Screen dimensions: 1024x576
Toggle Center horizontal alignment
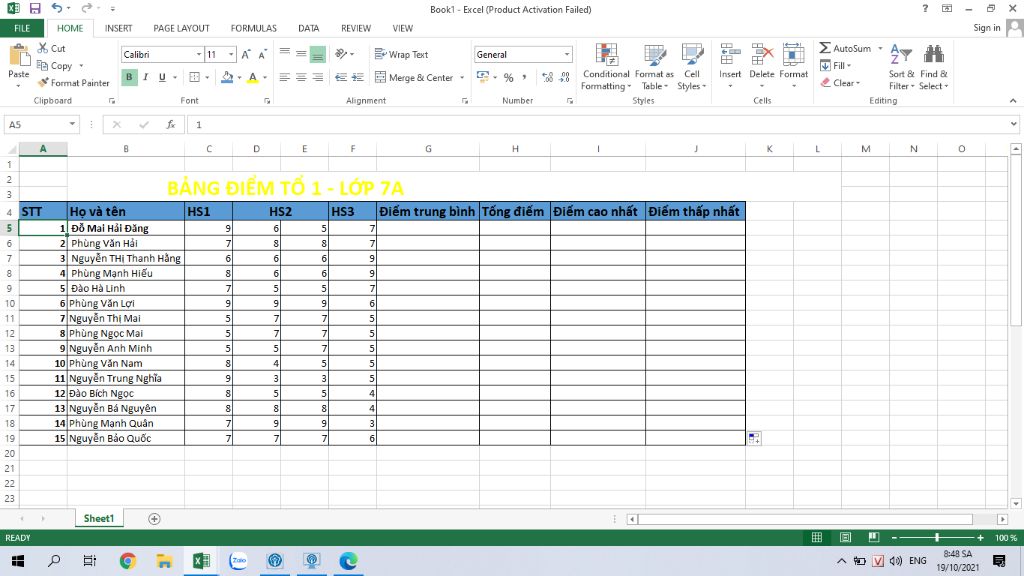[x=301, y=77]
